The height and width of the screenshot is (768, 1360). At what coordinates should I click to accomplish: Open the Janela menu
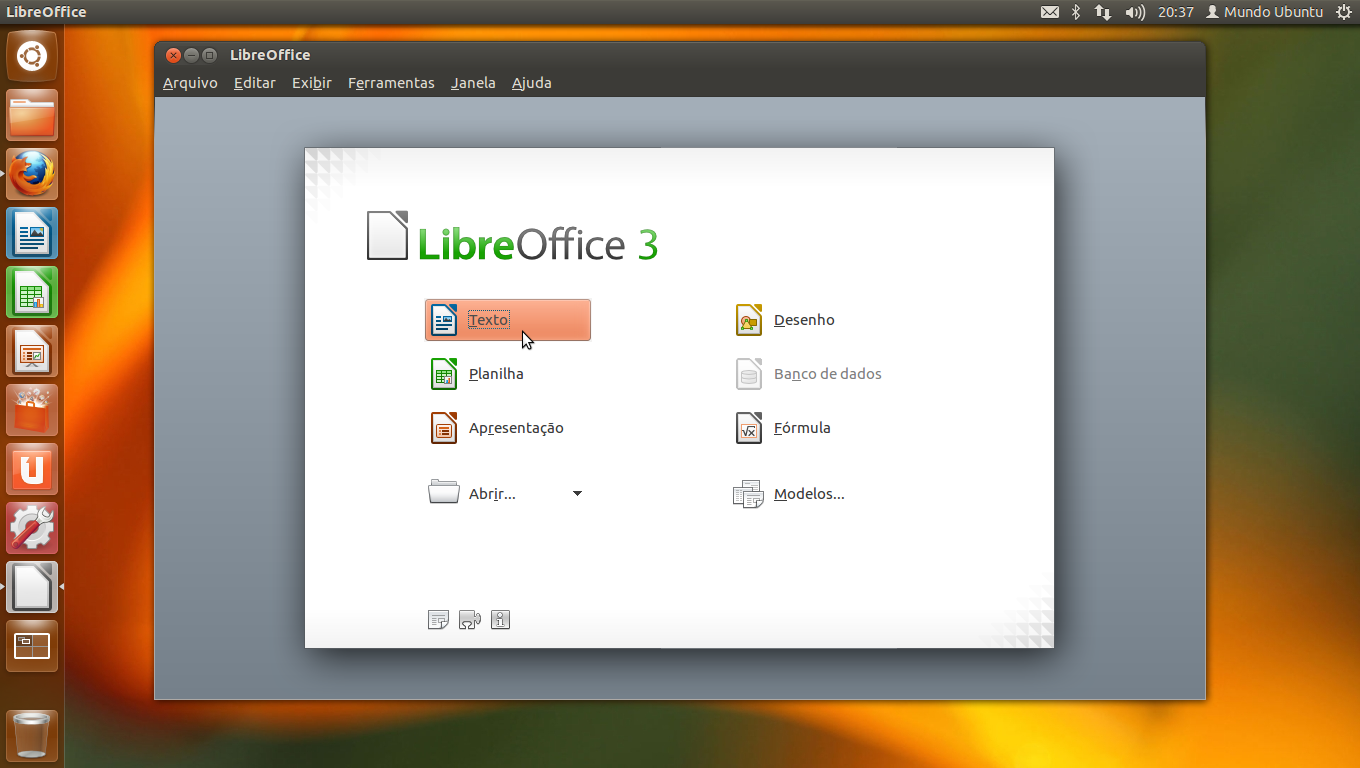pos(473,83)
